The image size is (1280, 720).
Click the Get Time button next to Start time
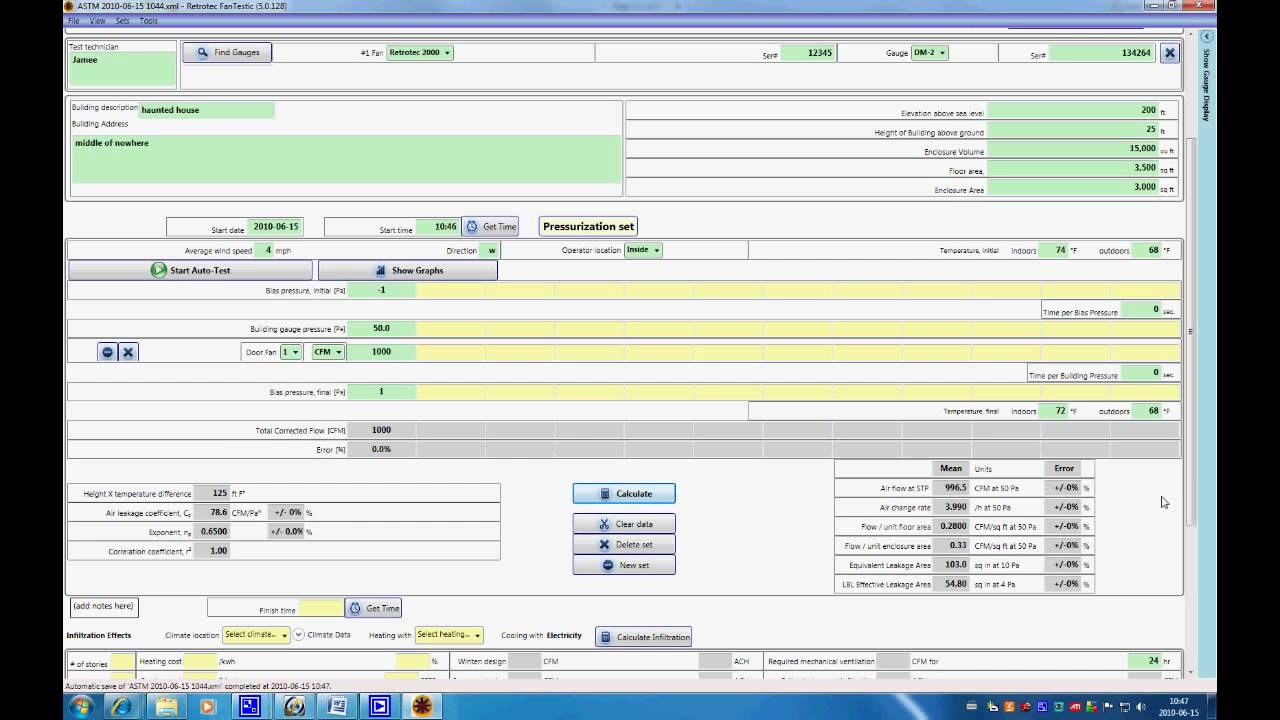pos(490,227)
